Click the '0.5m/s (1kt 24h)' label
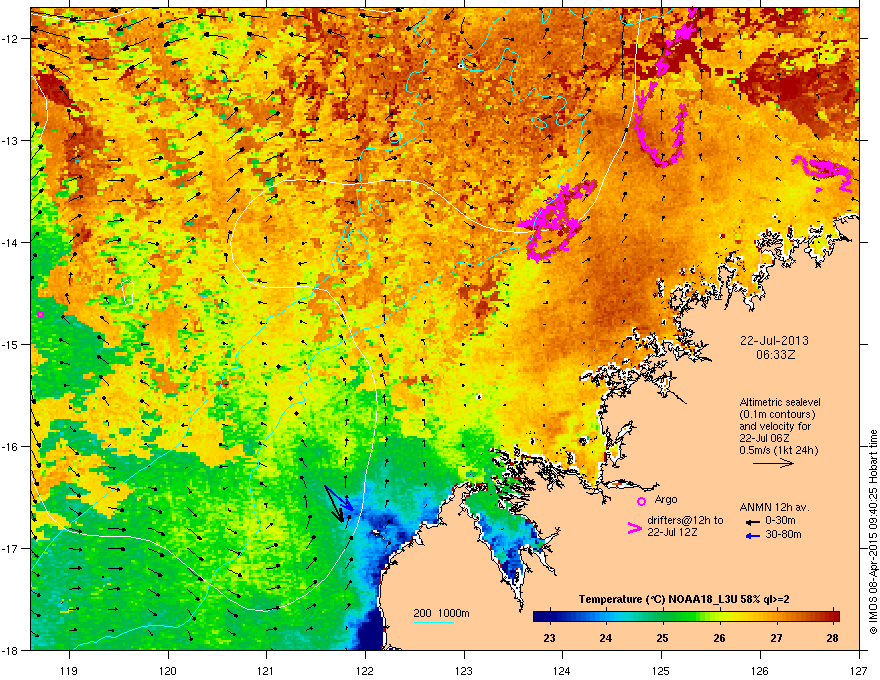 [778, 450]
